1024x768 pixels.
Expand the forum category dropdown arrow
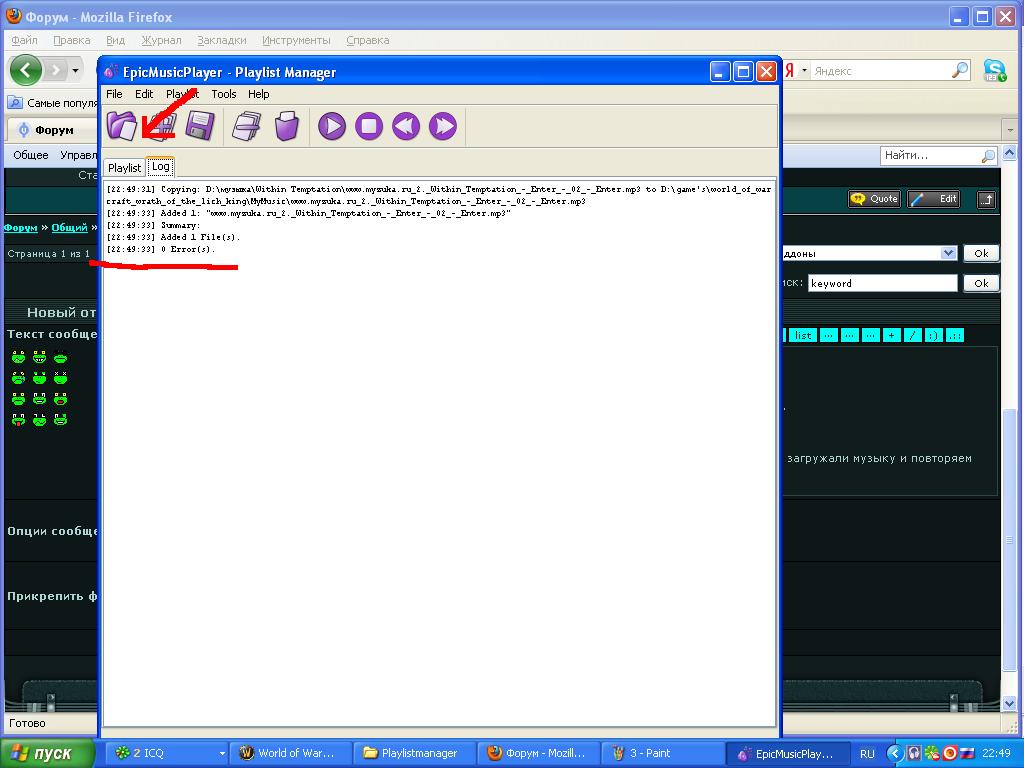point(948,254)
